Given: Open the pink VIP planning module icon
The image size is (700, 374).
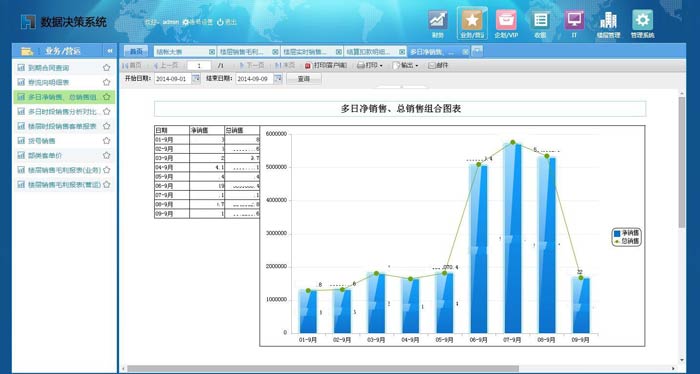Looking at the screenshot, I should (x=506, y=21).
